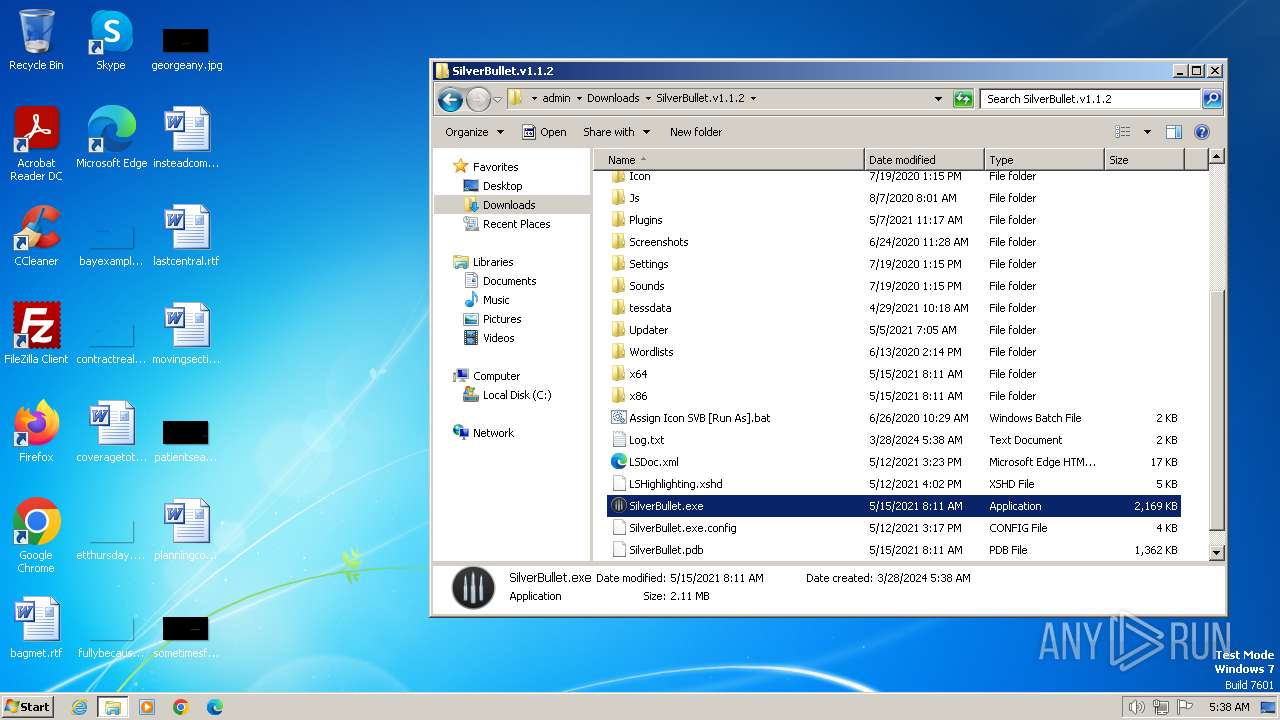Select the Wordlists folder
The width and height of the screenshot is (1280, 720).
[x=893, y=352]
